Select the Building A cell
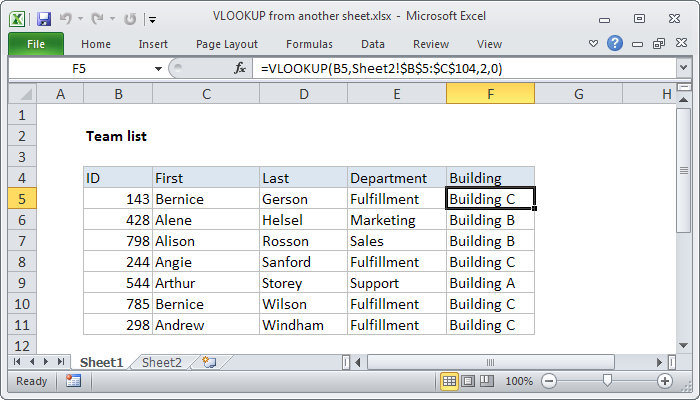The height and width of the screenshot is (400, 700). [x=490, y=283]
